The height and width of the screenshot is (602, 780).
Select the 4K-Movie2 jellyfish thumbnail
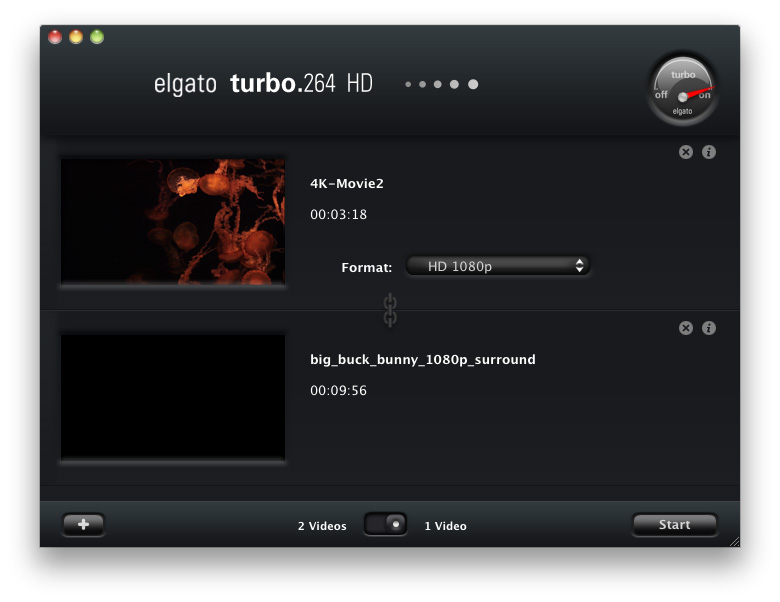(x=173, y=221)
